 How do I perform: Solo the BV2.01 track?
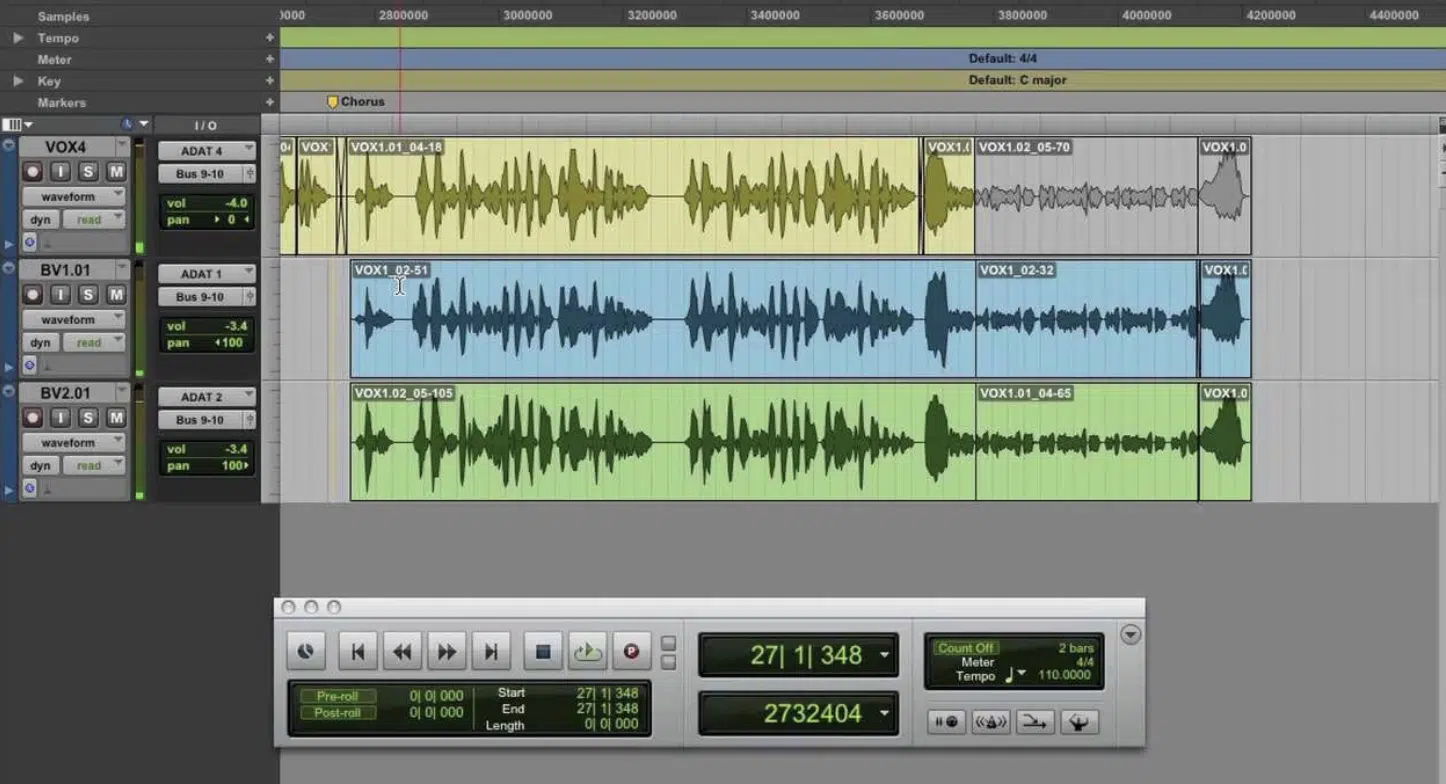click(x=88, y=418)
